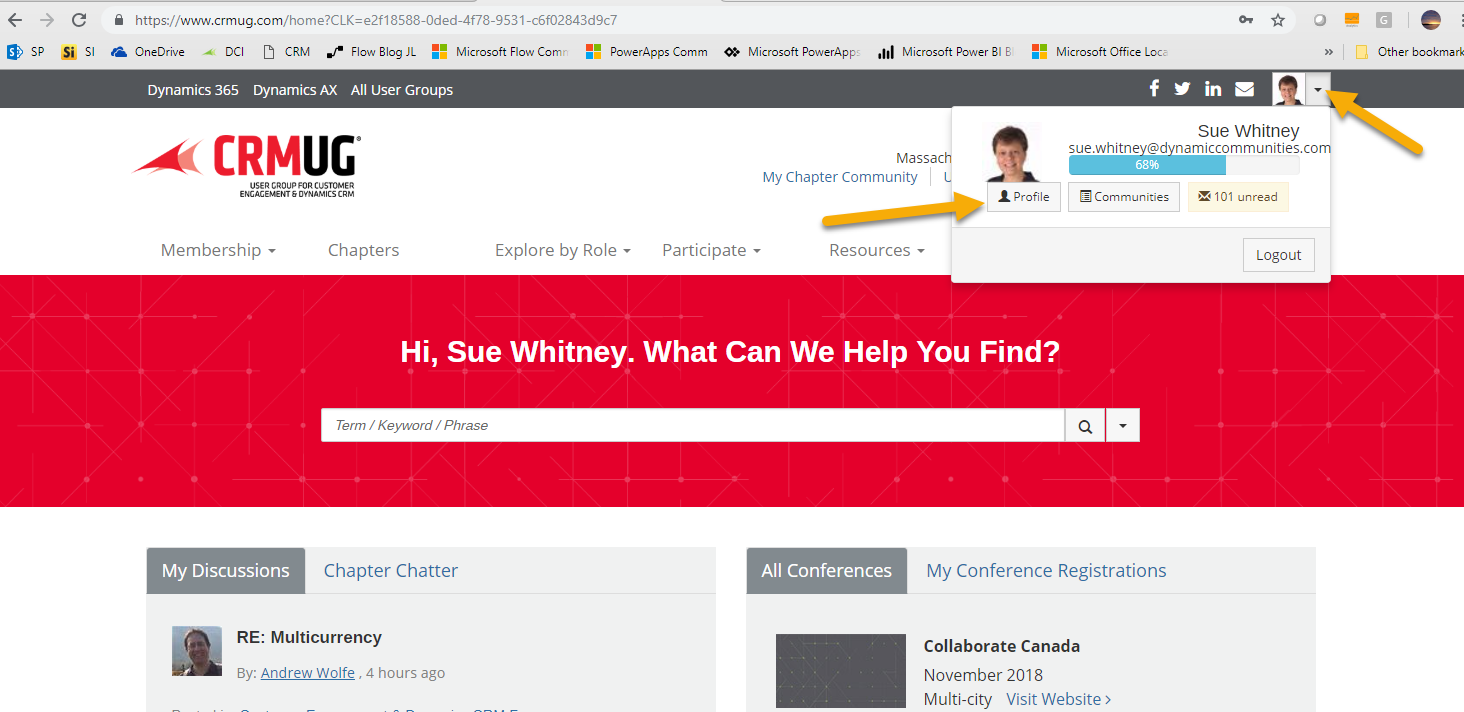The image size is (1464, 712).
Task: Open the 101 unread messages button
Action: coord(1238,197)
